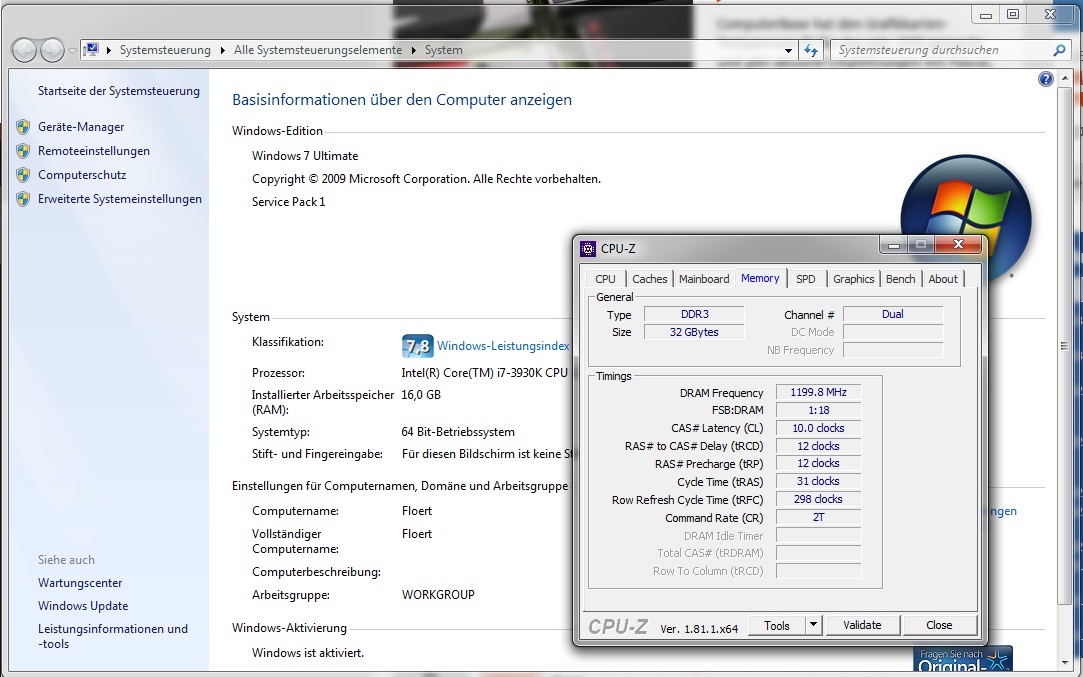Screen dimensions: 1083x677
Task: Click the 12 clocks tRCD value
Action: click(x=818, y=446)
